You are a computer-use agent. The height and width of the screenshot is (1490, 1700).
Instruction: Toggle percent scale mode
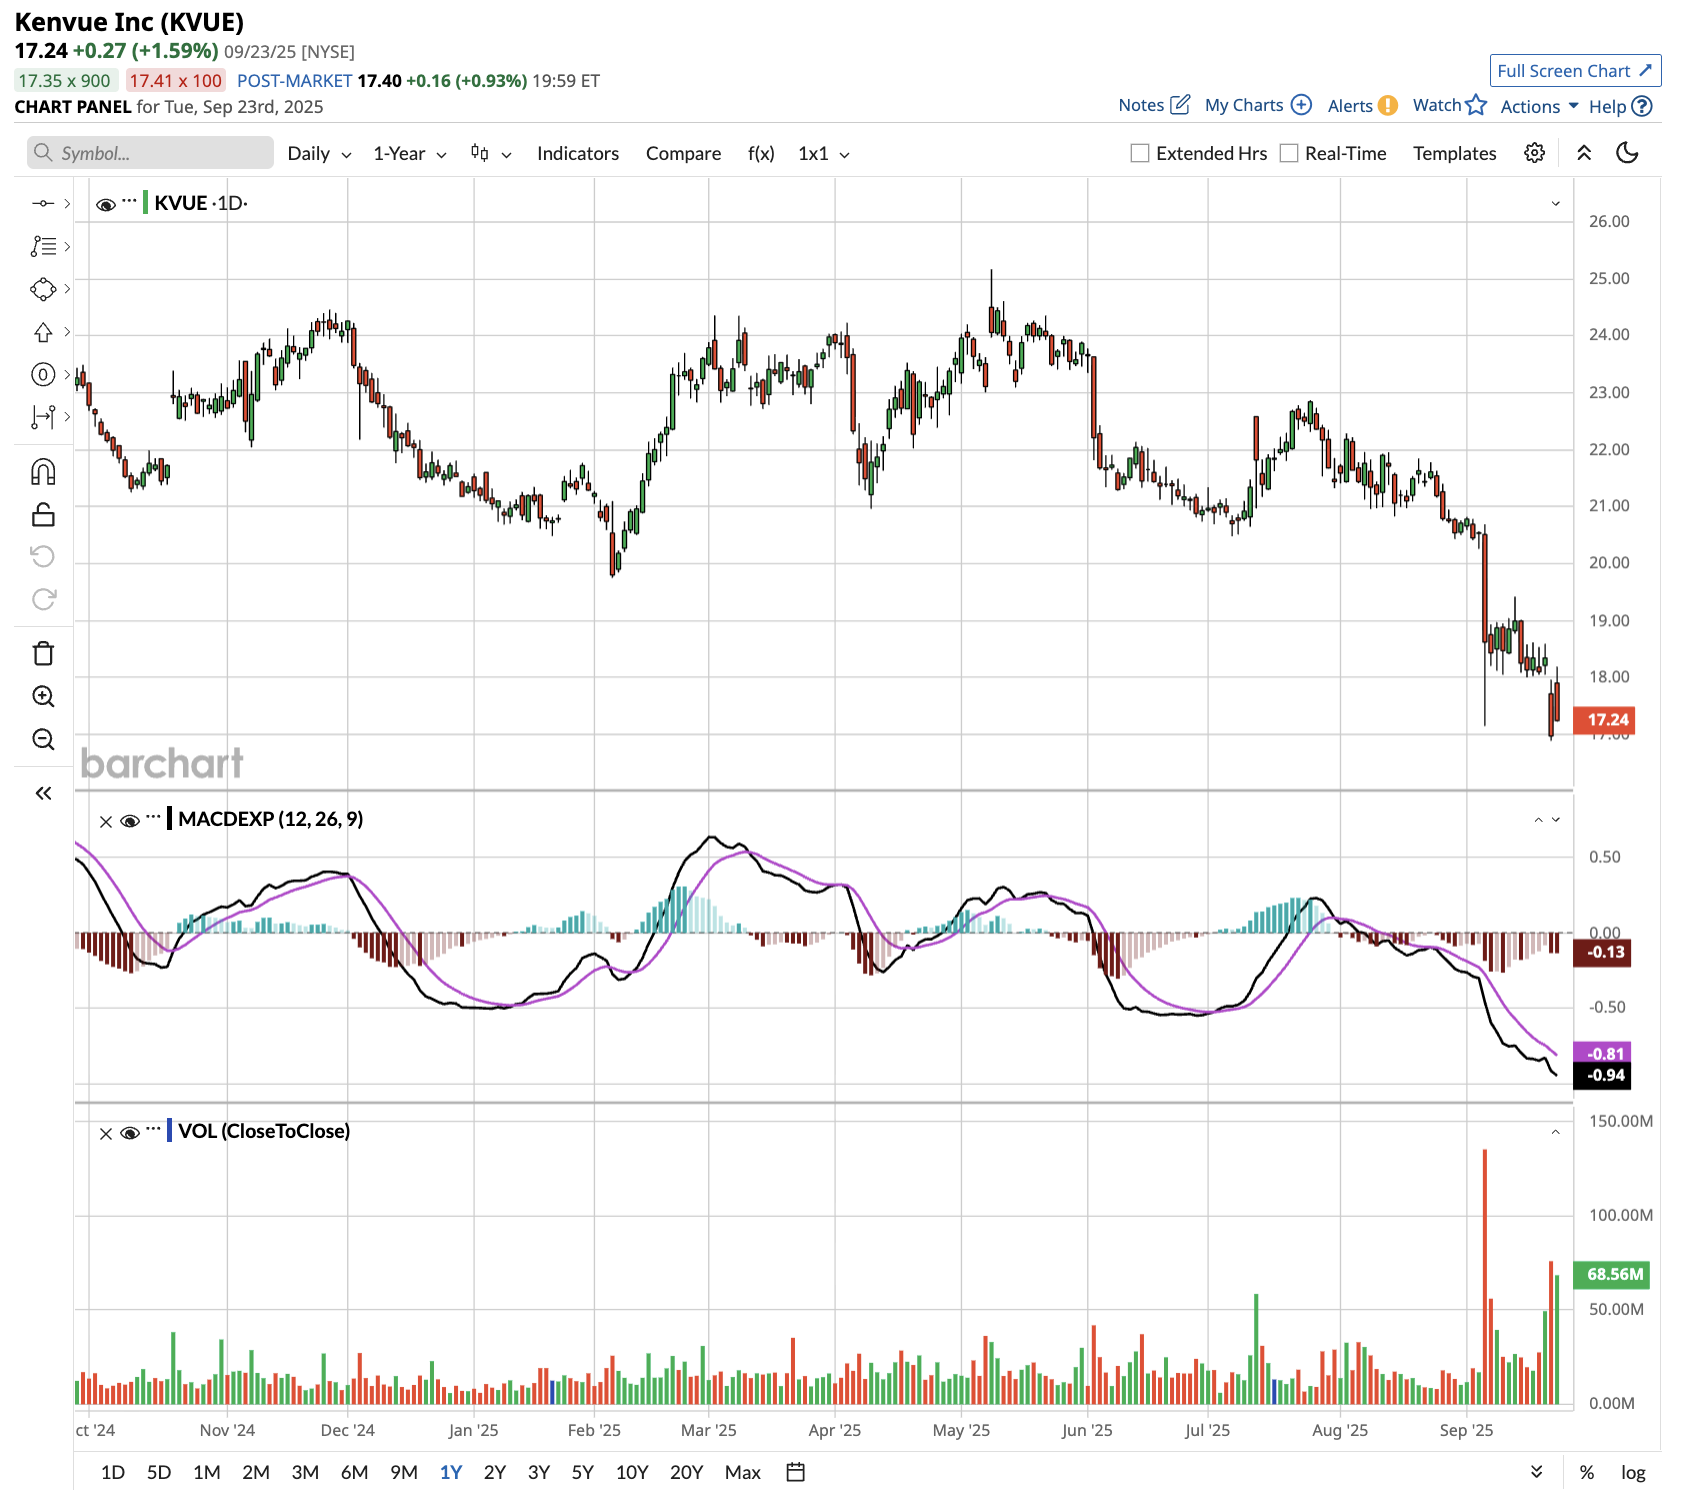1586,1472
